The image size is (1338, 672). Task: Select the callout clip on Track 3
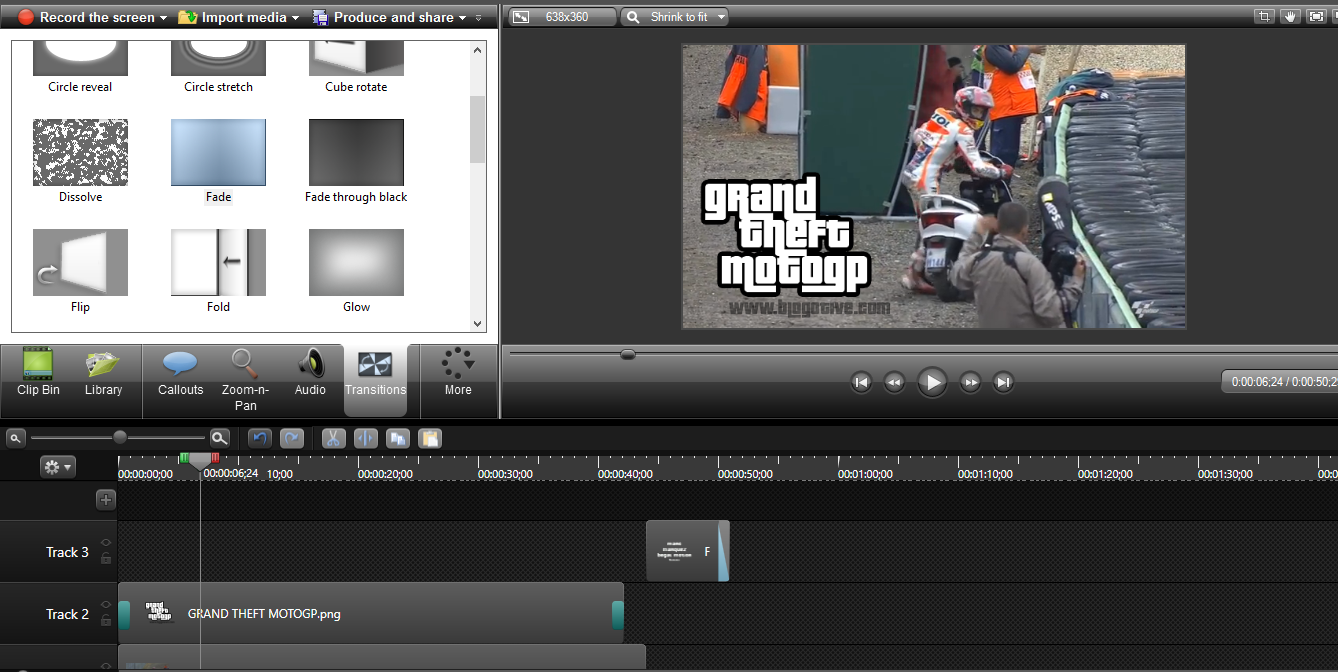point(687,551)
